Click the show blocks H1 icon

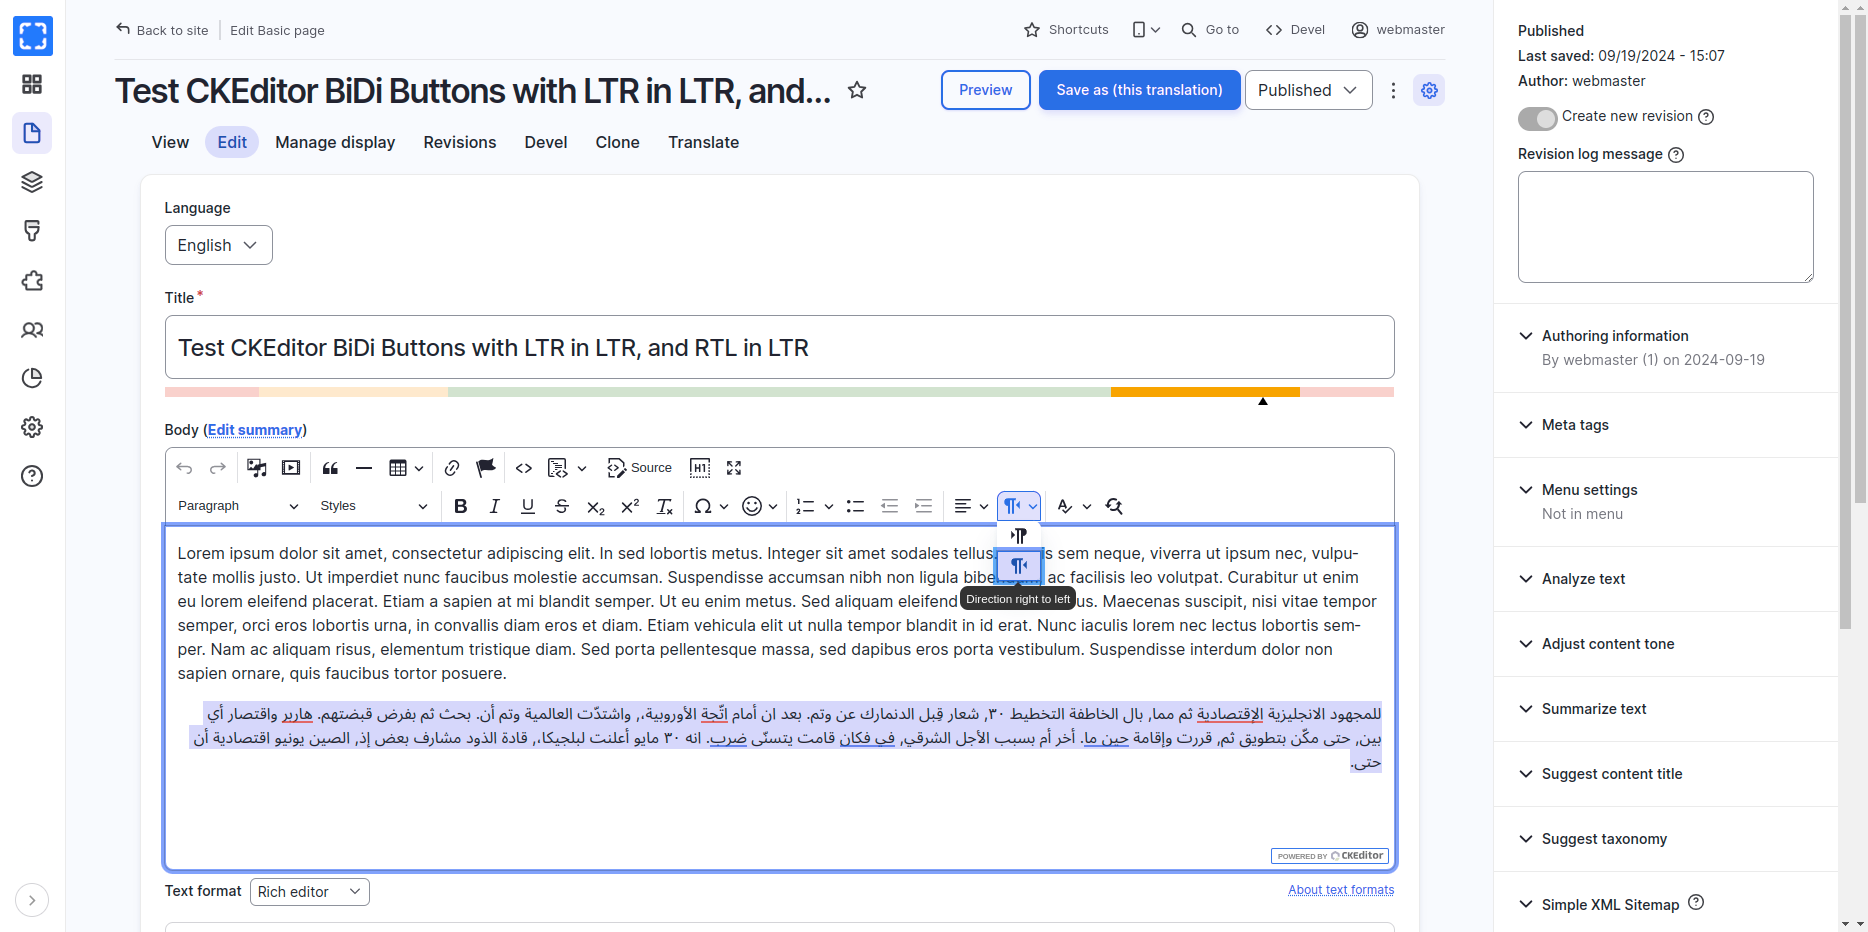pos(700,468)
